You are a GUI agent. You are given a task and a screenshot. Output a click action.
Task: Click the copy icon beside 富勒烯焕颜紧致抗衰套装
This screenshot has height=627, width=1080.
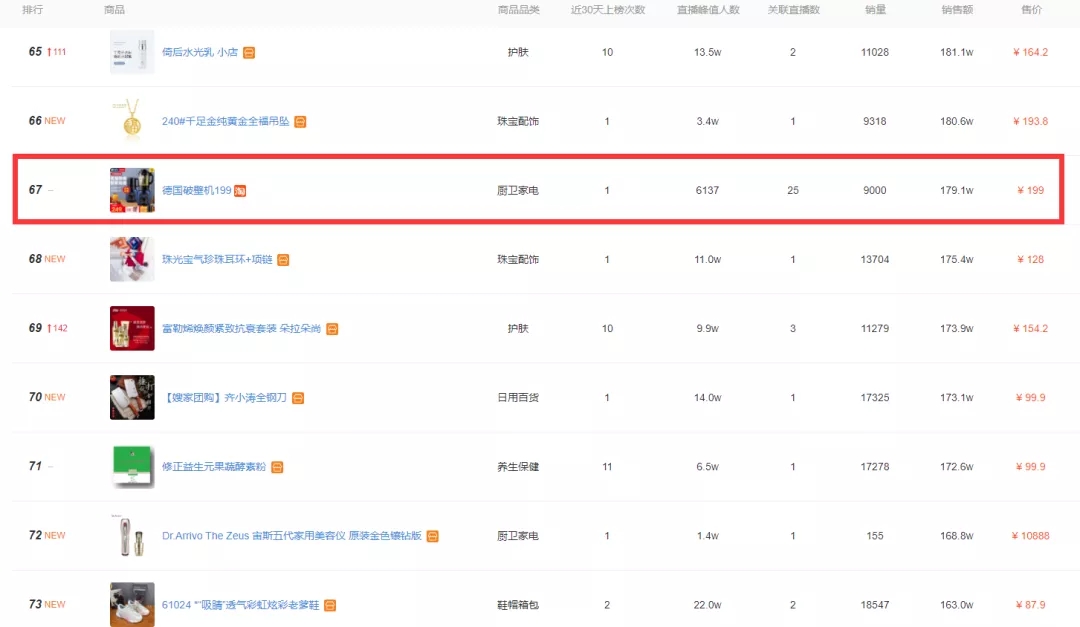[x=331, y=328]
